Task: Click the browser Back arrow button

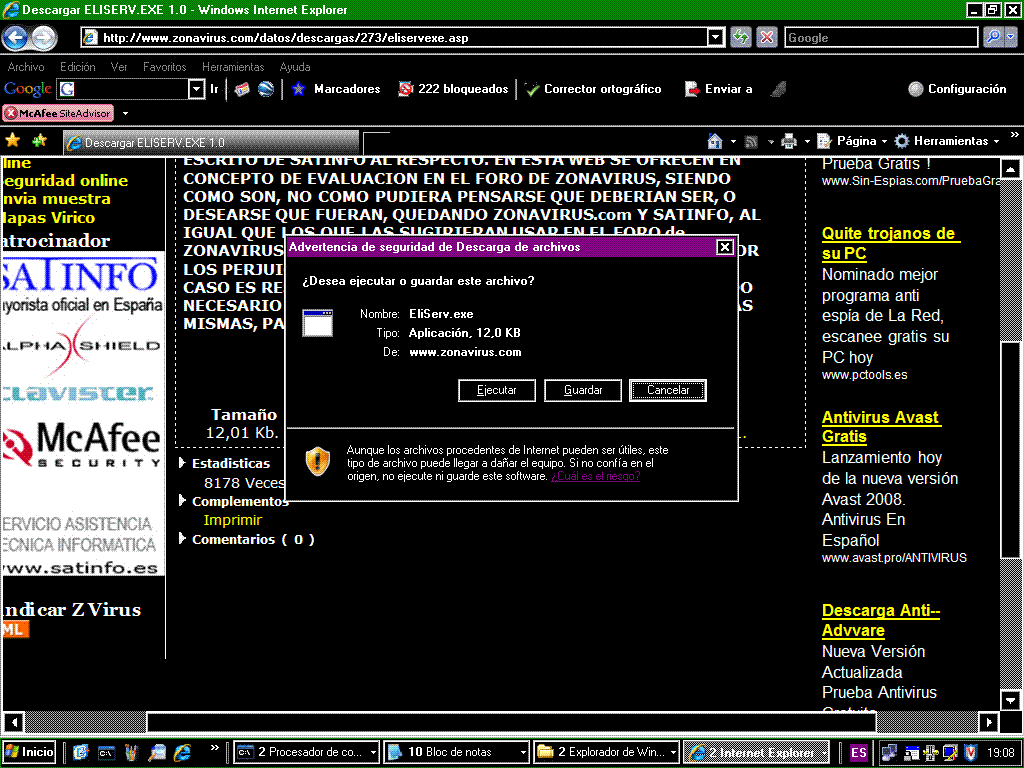Action: click(x=15, y=38)
